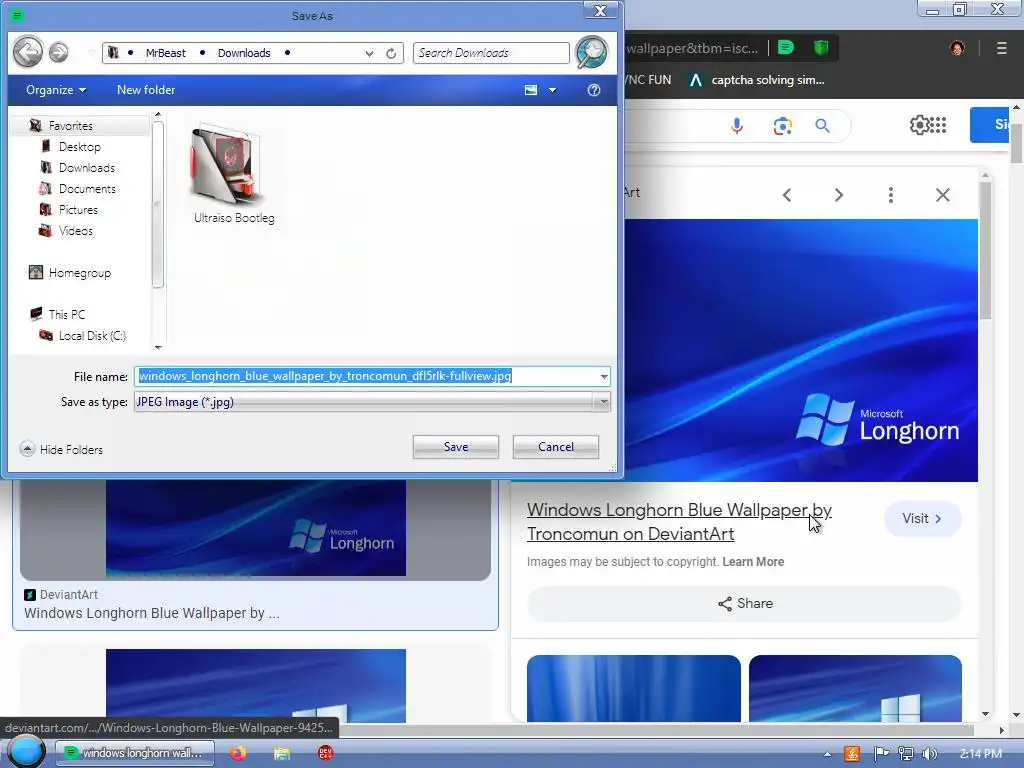Launch the red DEV app on taskbar
This screenshot has width=1024, height=768.
click(325, 753)
